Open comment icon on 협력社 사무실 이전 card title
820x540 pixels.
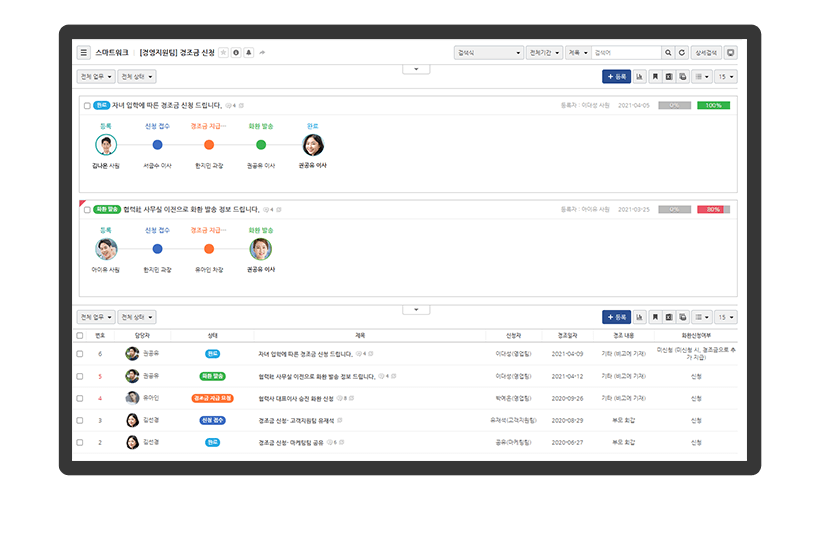[x=266, y=209]
